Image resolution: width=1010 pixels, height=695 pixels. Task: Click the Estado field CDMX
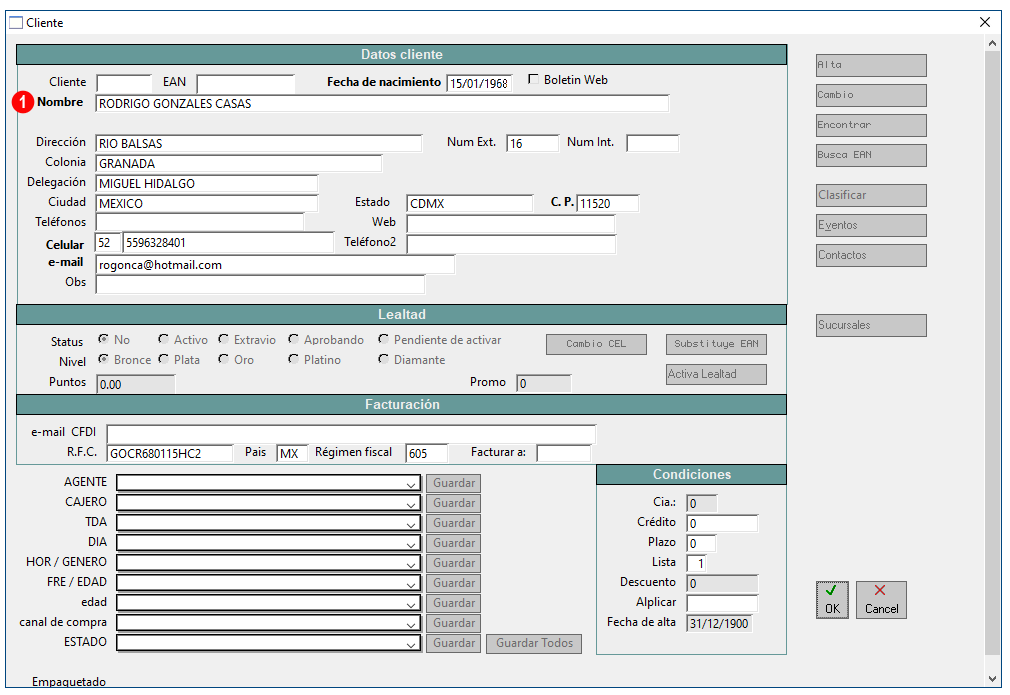point(470,204)
